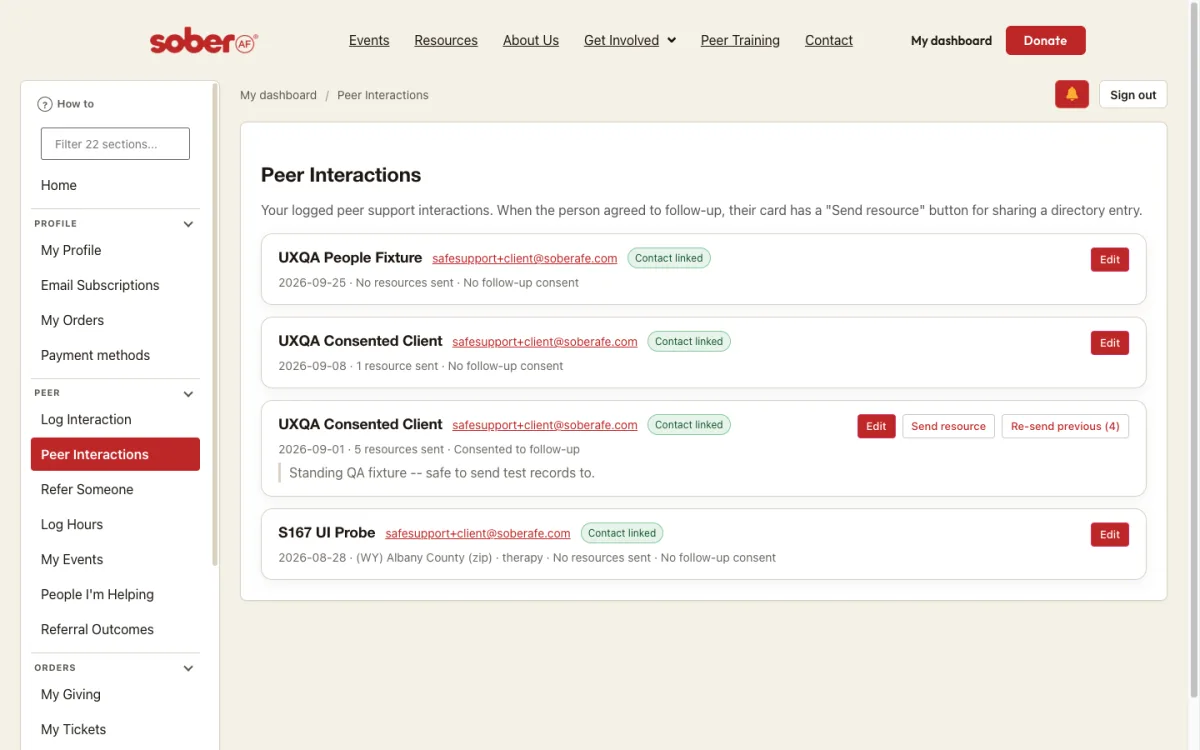This screenshot has width=1200, height=750.
Task: Click the Send resource button
Action: [948, 426]
